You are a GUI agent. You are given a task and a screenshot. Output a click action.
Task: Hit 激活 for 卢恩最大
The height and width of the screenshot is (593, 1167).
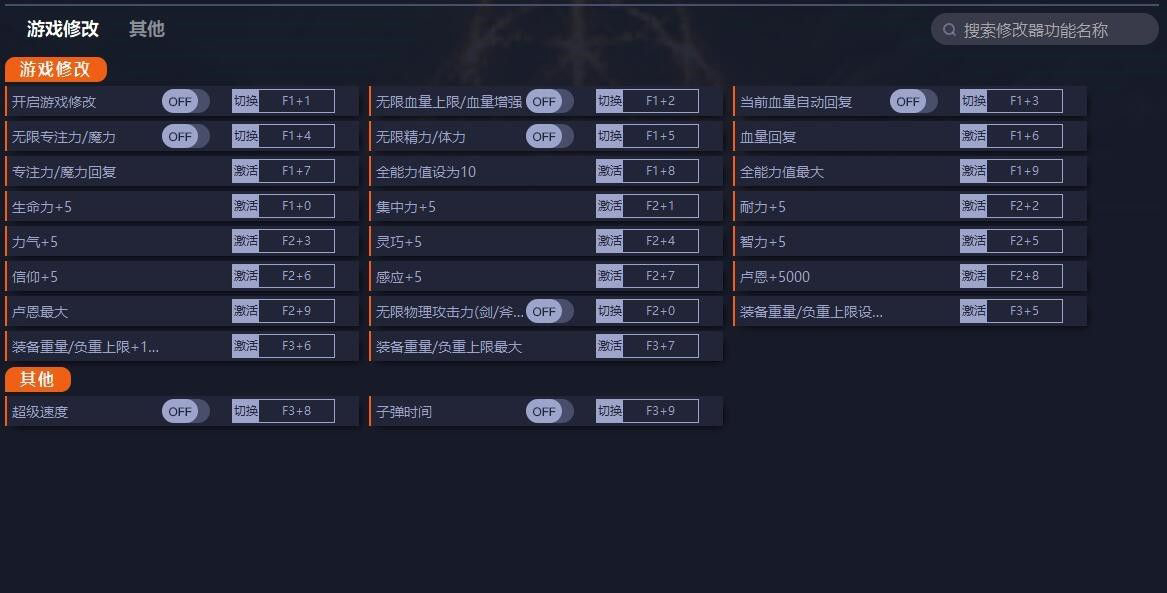click(x=245, y=311)
